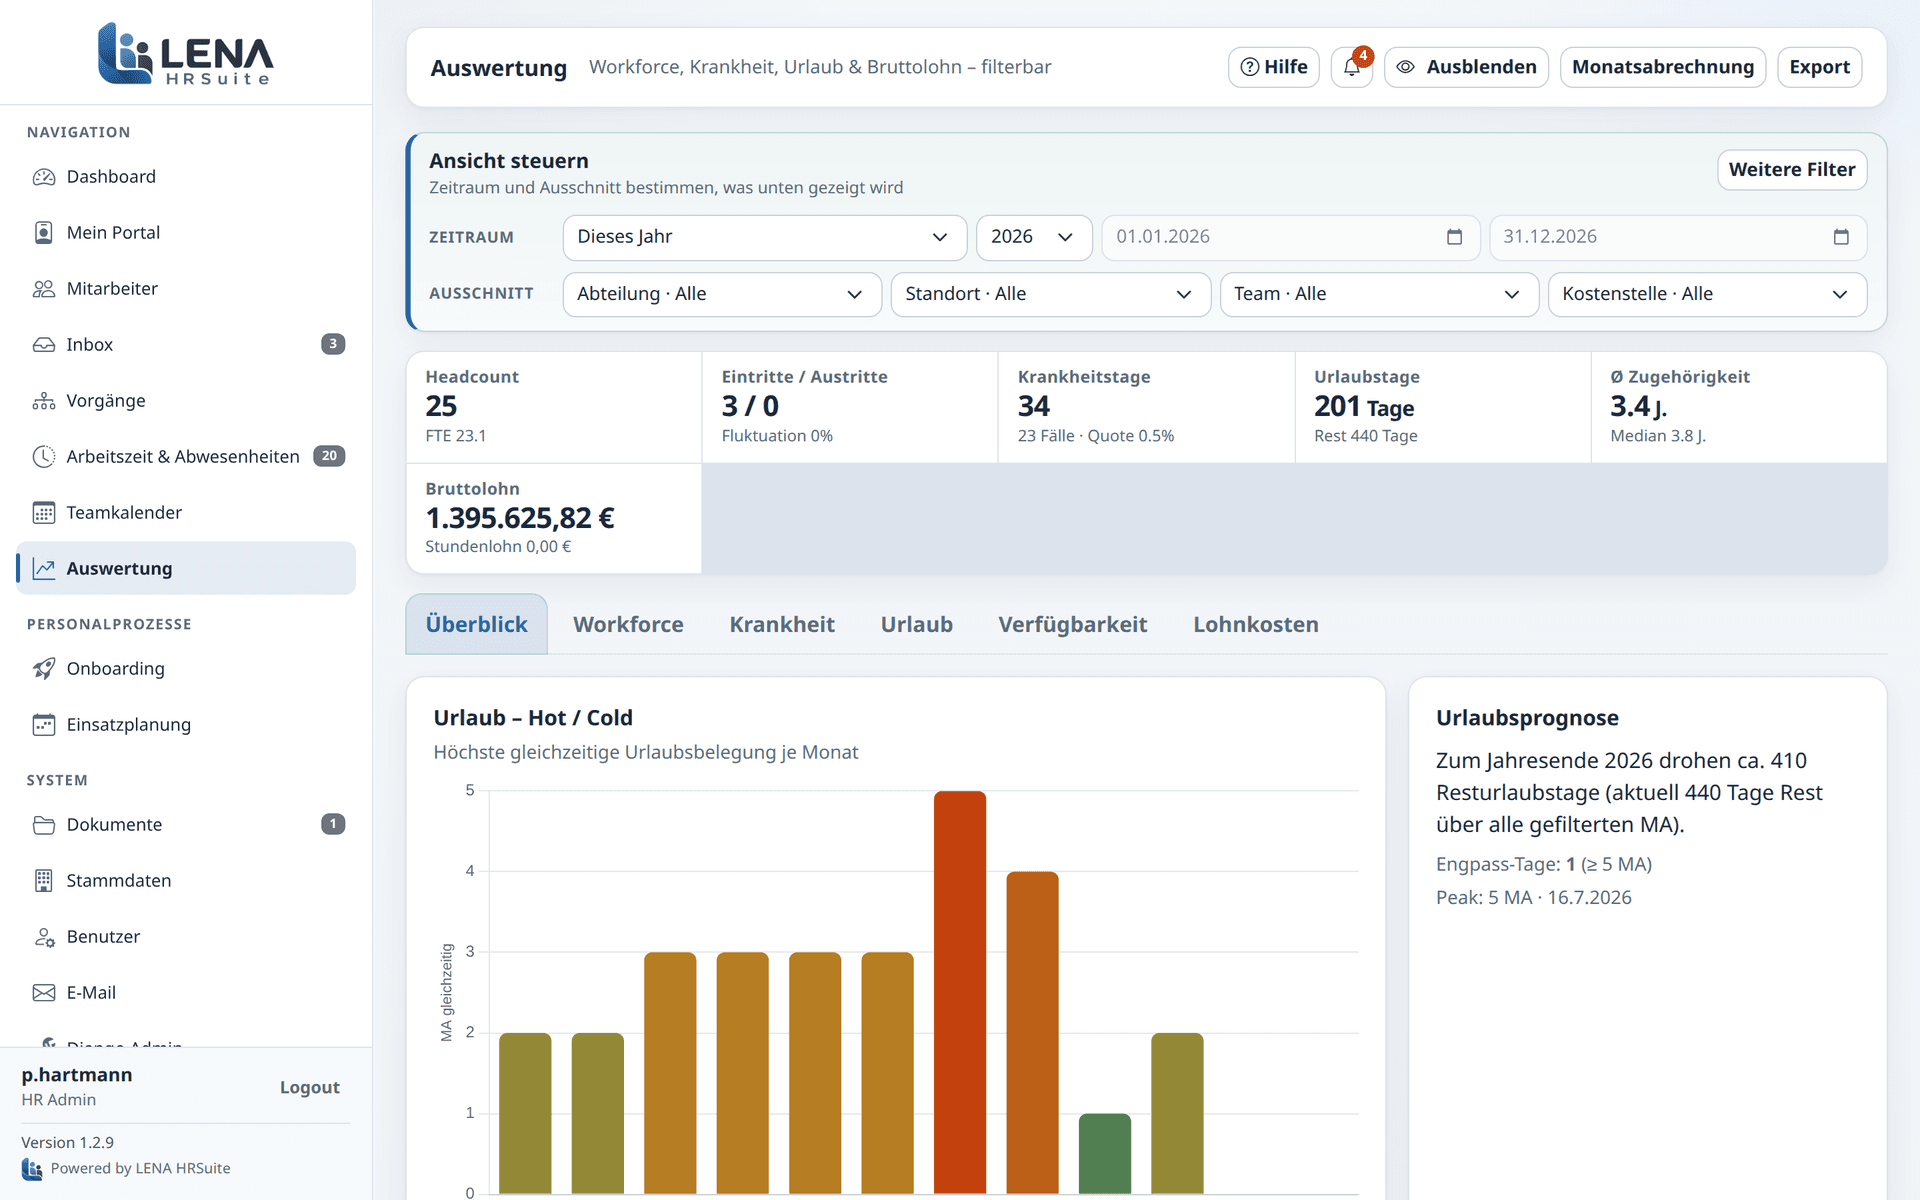Click the Einsatzplanung calendar icon
The width and height of the screenshot is (1920, 1200).
(x=44, y=725)
